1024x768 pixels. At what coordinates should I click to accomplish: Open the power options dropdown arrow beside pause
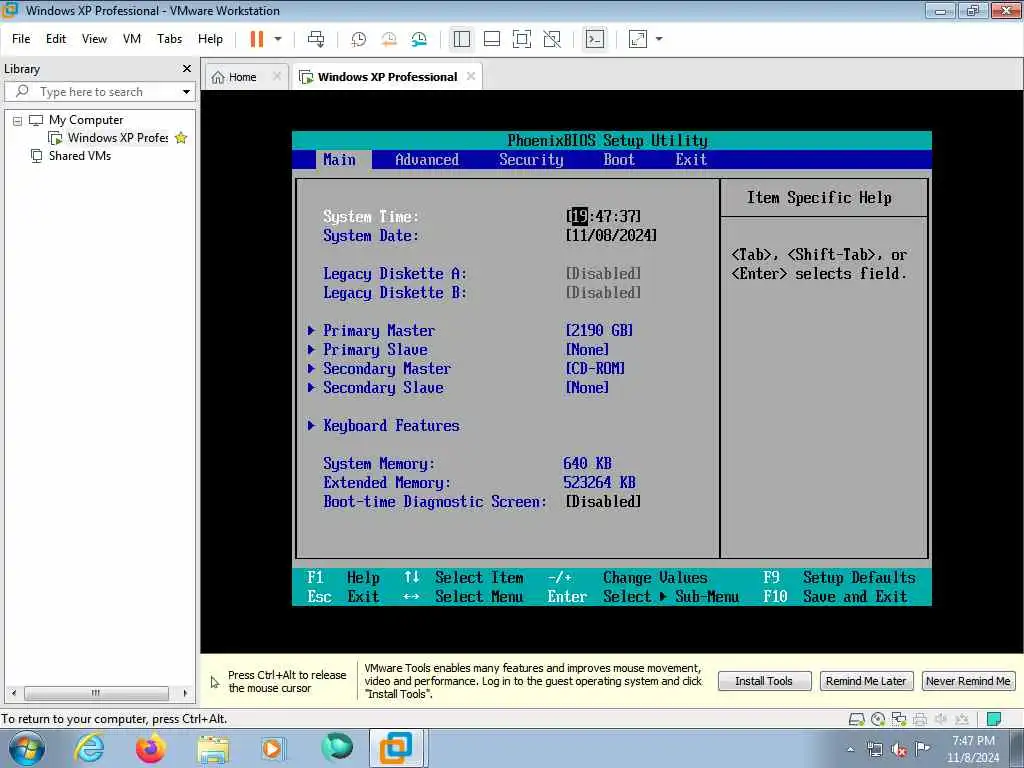coord(278,39)
